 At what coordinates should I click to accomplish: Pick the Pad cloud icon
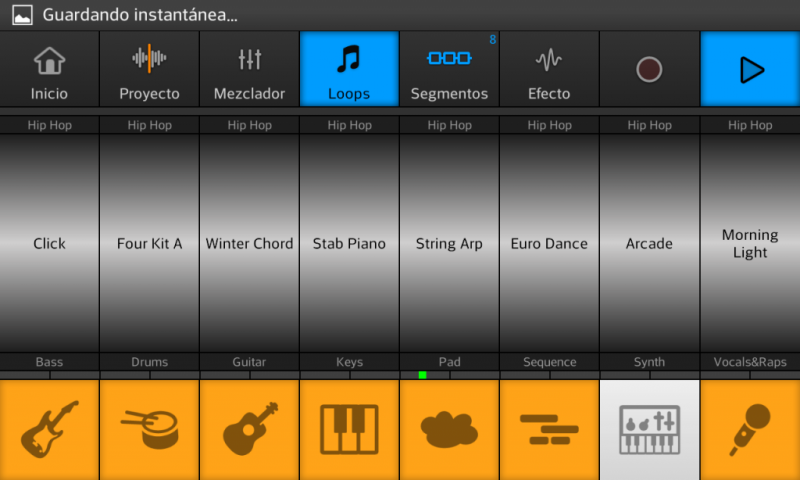(449, 429)
